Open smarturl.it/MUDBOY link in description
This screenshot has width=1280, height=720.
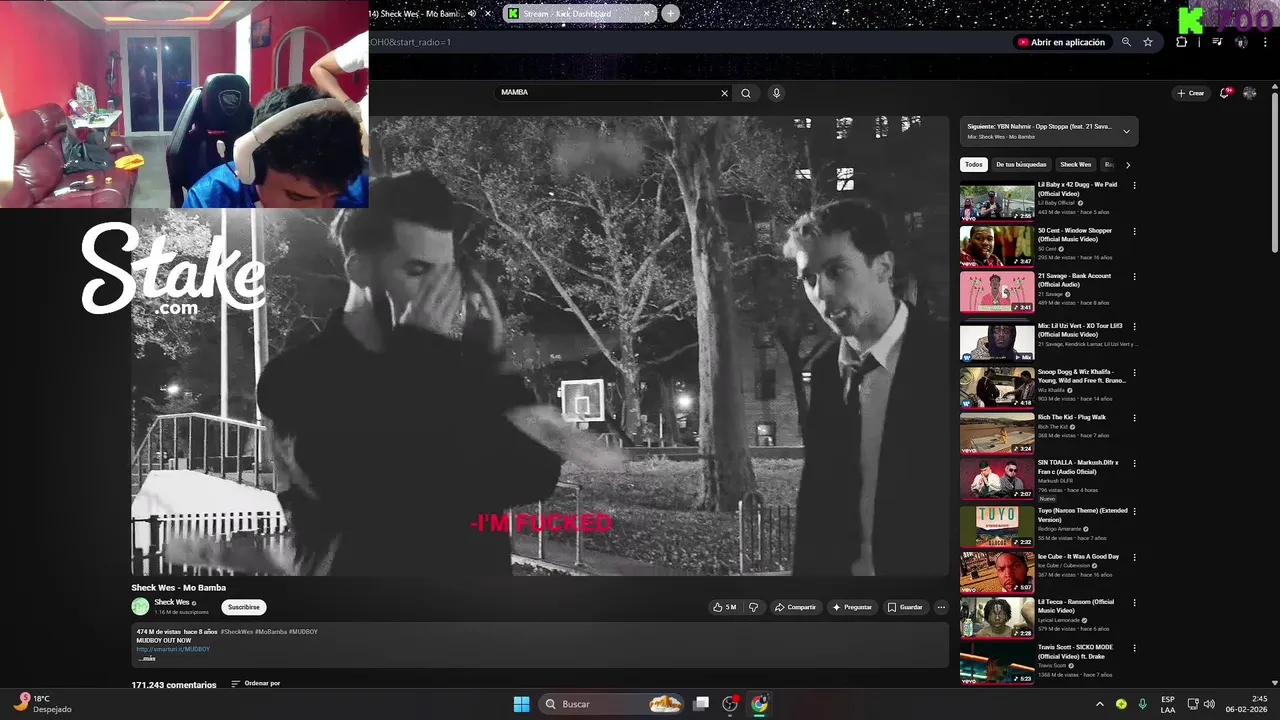(x=173, y=649)
